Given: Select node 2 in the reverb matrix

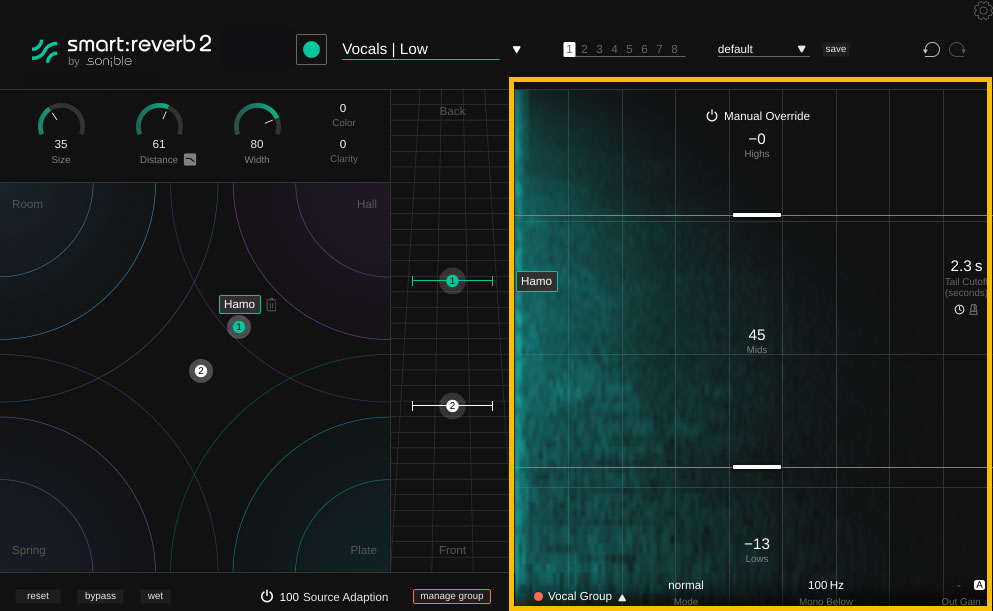Looking at the screenshot, I should pos(201,371).
